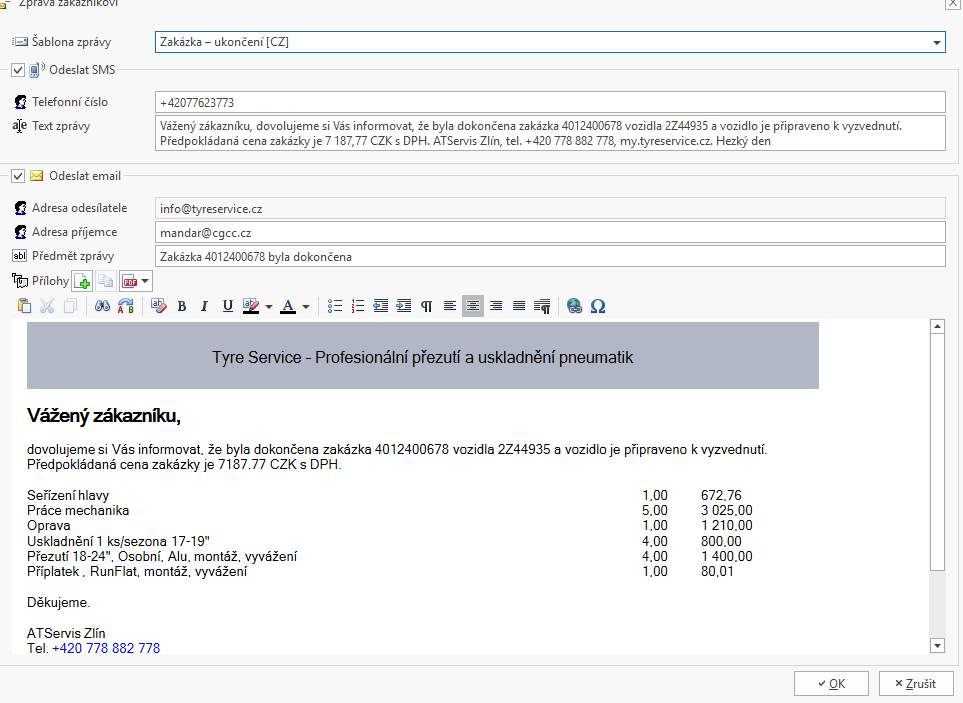The width and height of the screenshot is (963, 703).
Task: Click the Děkujeme text
Action: click(58, 603)
